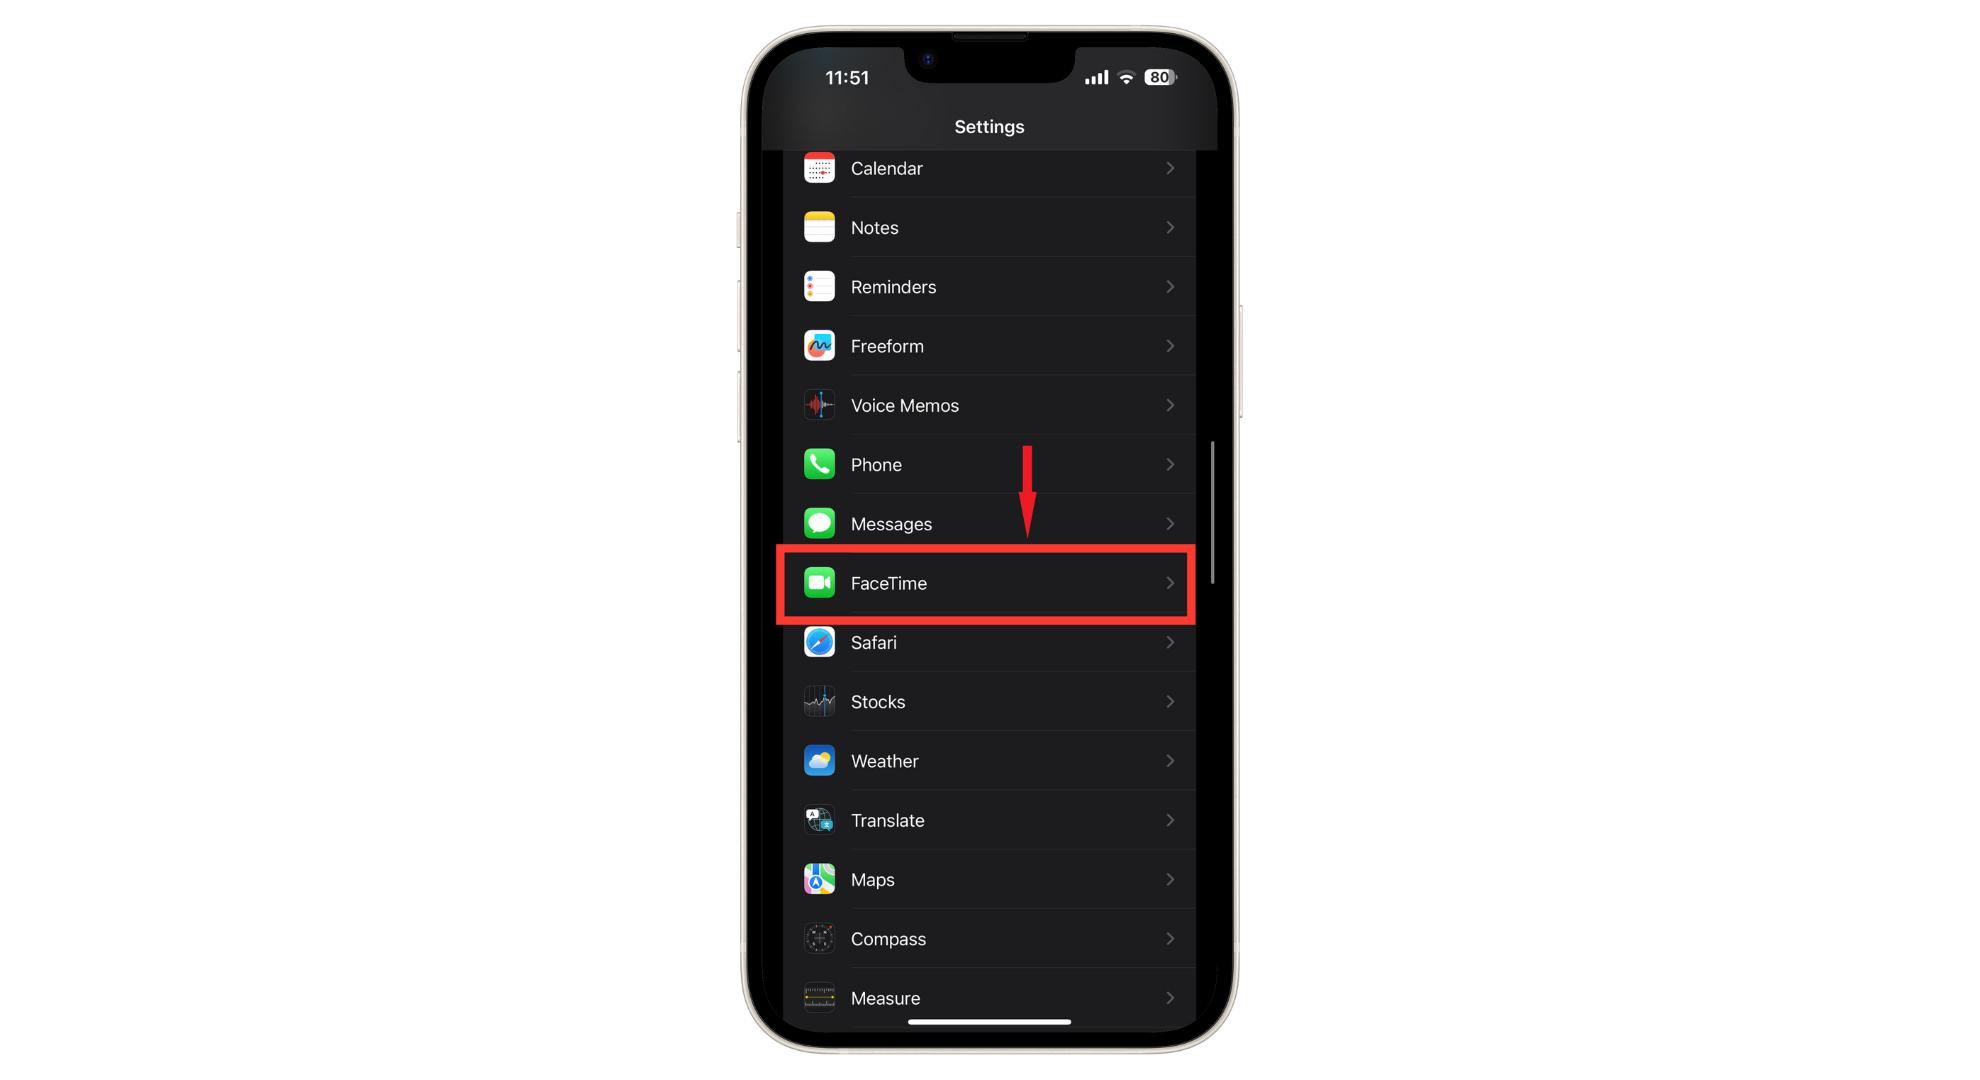Open Reminders settings

988,286
